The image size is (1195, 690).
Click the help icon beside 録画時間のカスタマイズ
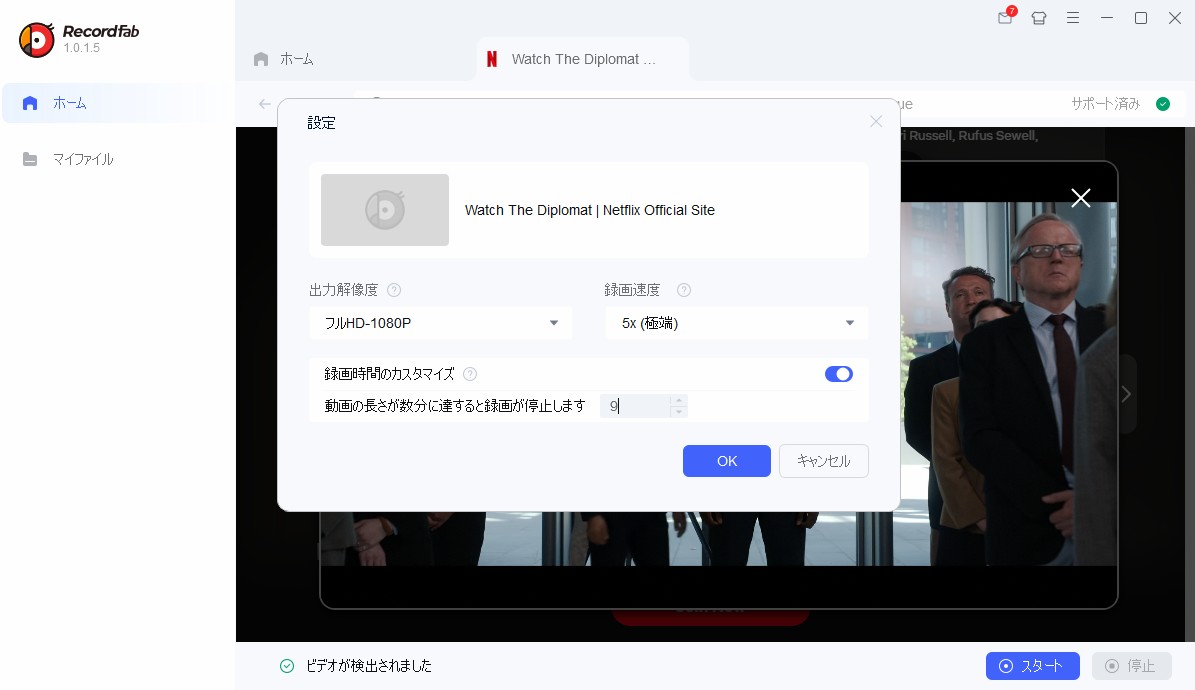[x=470, y=374]
